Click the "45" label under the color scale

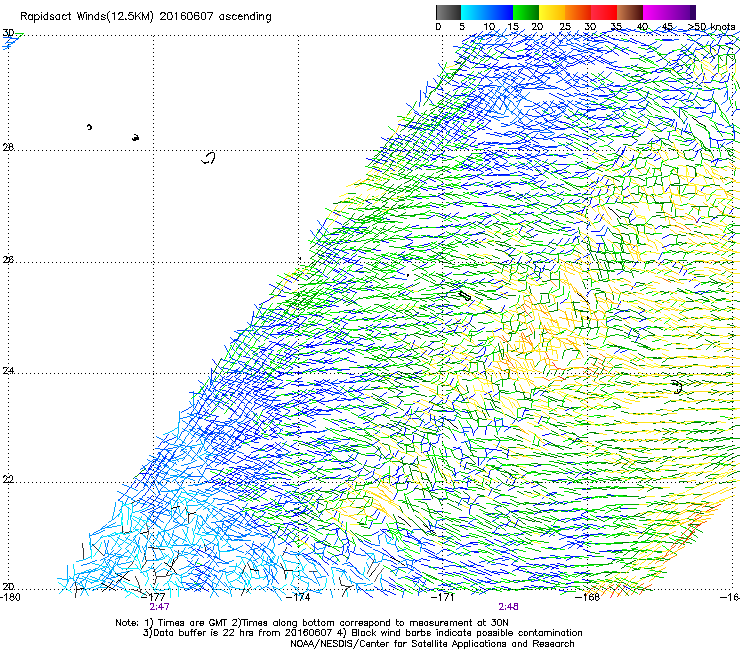667,27
